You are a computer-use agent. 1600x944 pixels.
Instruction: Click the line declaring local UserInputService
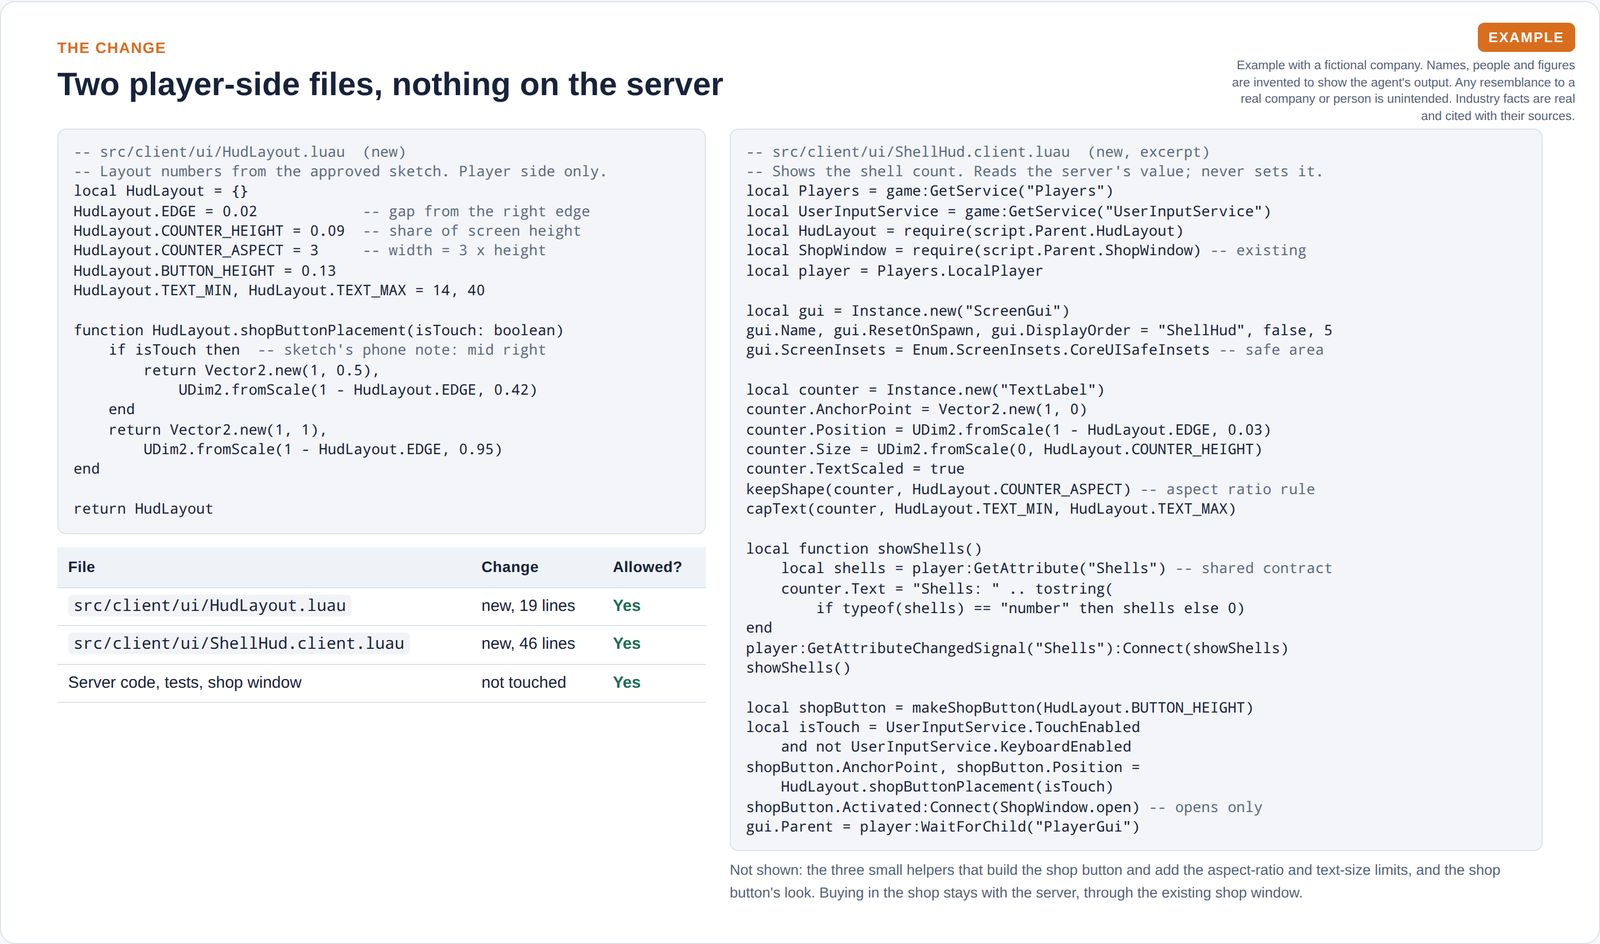(x=1009, y=211)
